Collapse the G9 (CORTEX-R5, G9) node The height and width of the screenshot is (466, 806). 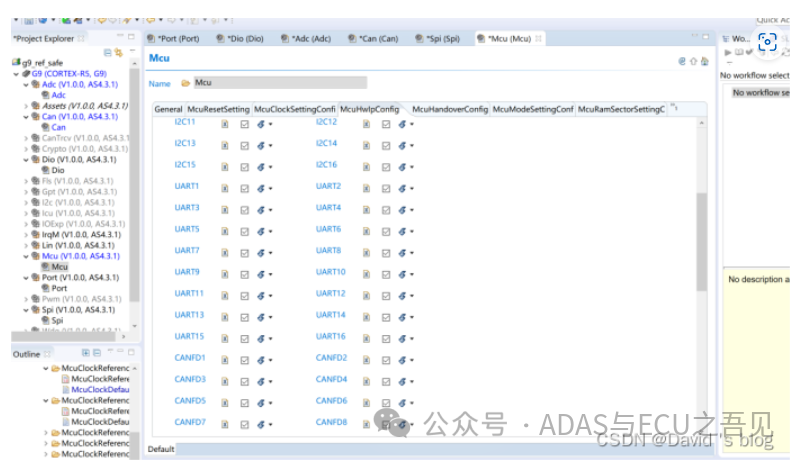point(16,74)
